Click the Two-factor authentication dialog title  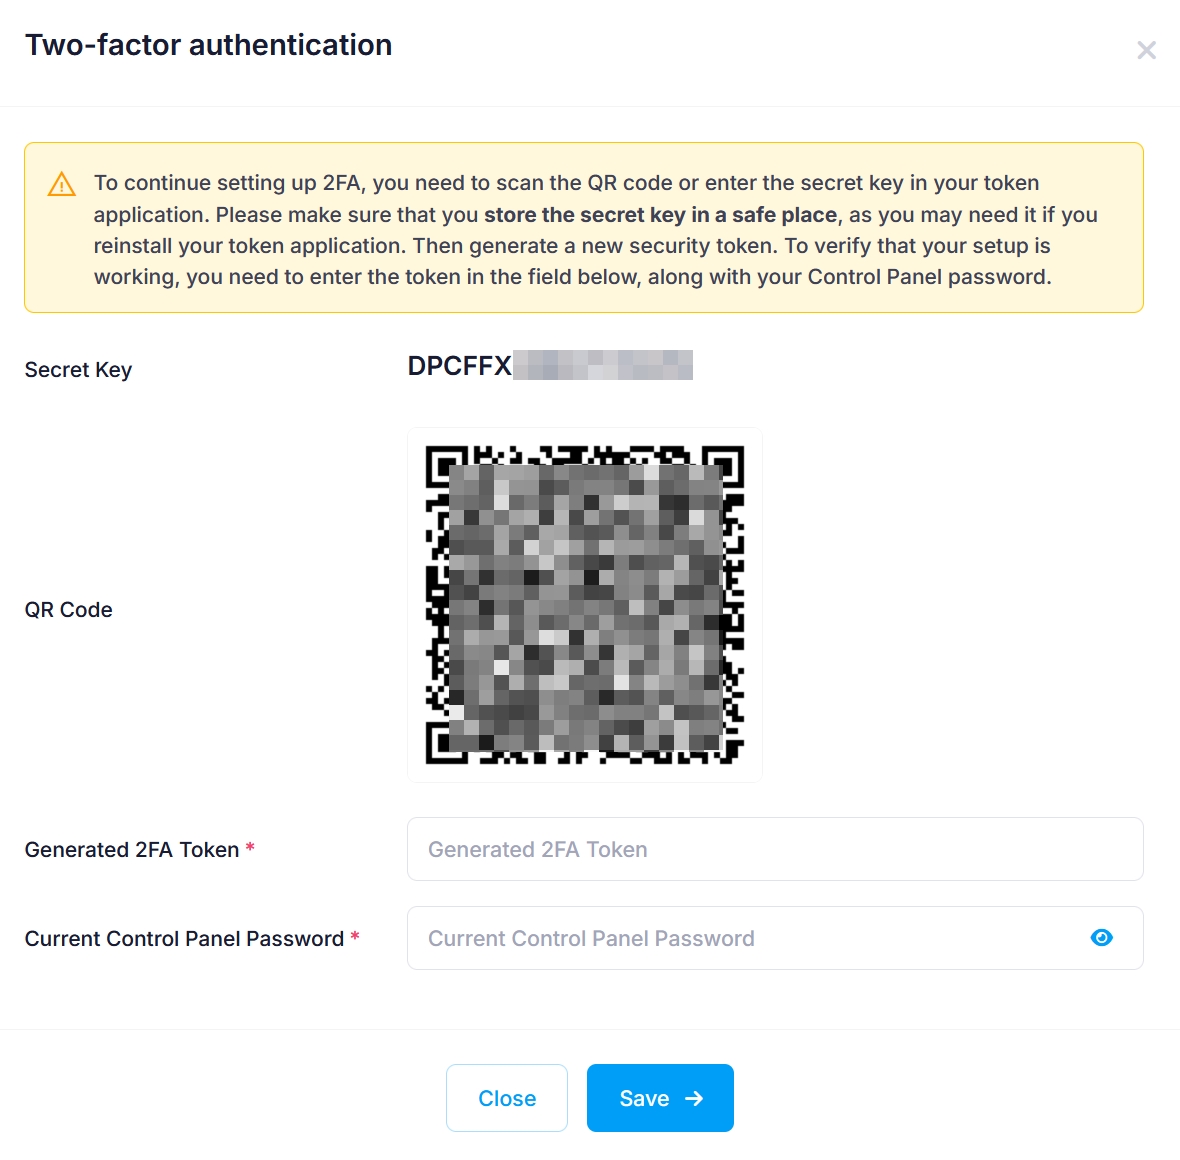[209, 44]
